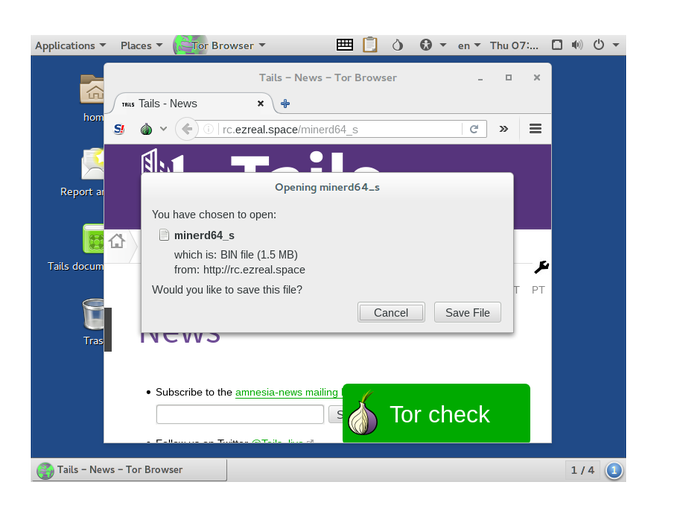The image size is (680, 523).
Task: Open the home folder desktop icon
Action: [92, 99]
